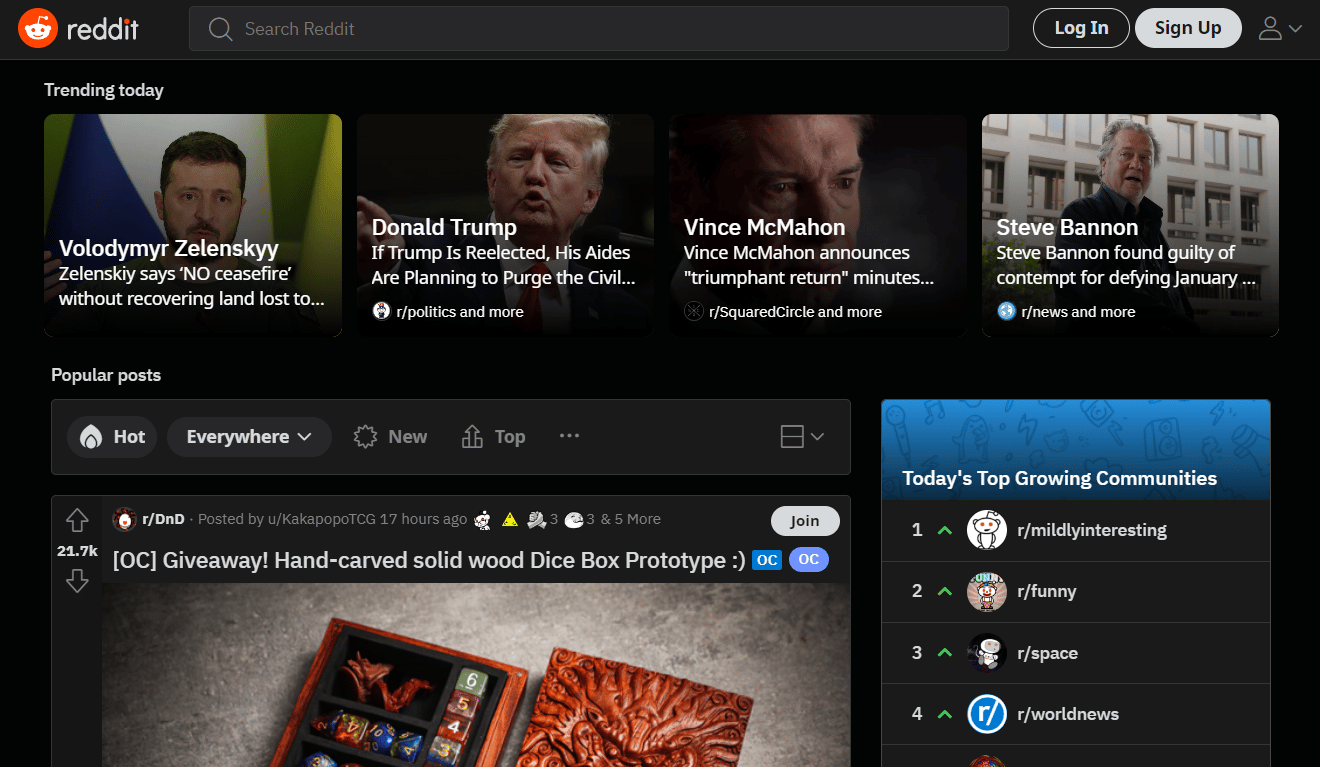Click the blue square OC tag
Viewport: 1320px width, 767px height.
point(767,560)
